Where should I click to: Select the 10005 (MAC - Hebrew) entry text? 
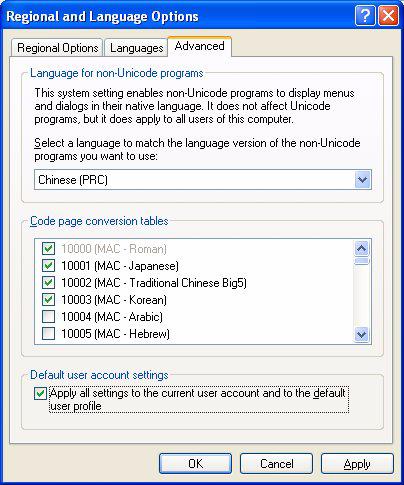(x=115, y=334)
